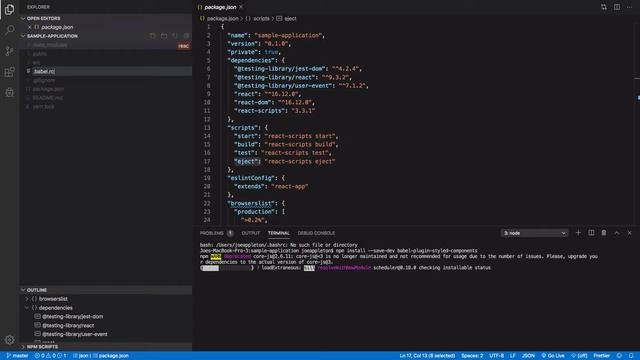640x360 pixels.
Task: Select @testing-library/user-event in the outline
Action: [75, 334]
